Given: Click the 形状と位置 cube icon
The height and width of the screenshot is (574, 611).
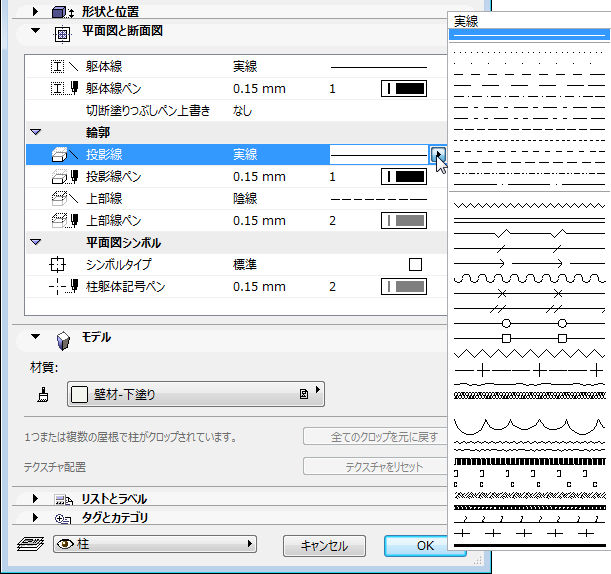Looking at the screenshot, I should pos(62,12).
